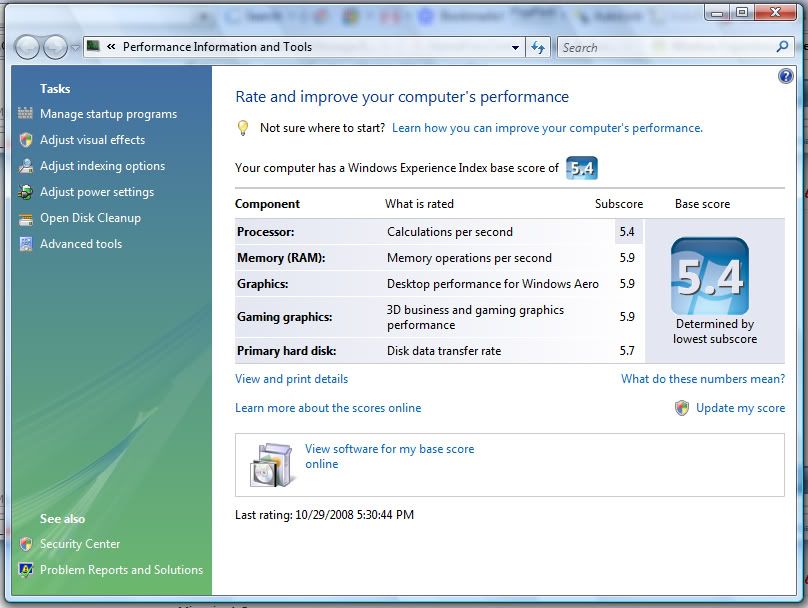This screenshot has height=608, width=808.
Task: Click the Security Center shield icon
Action: coord(26,544)
